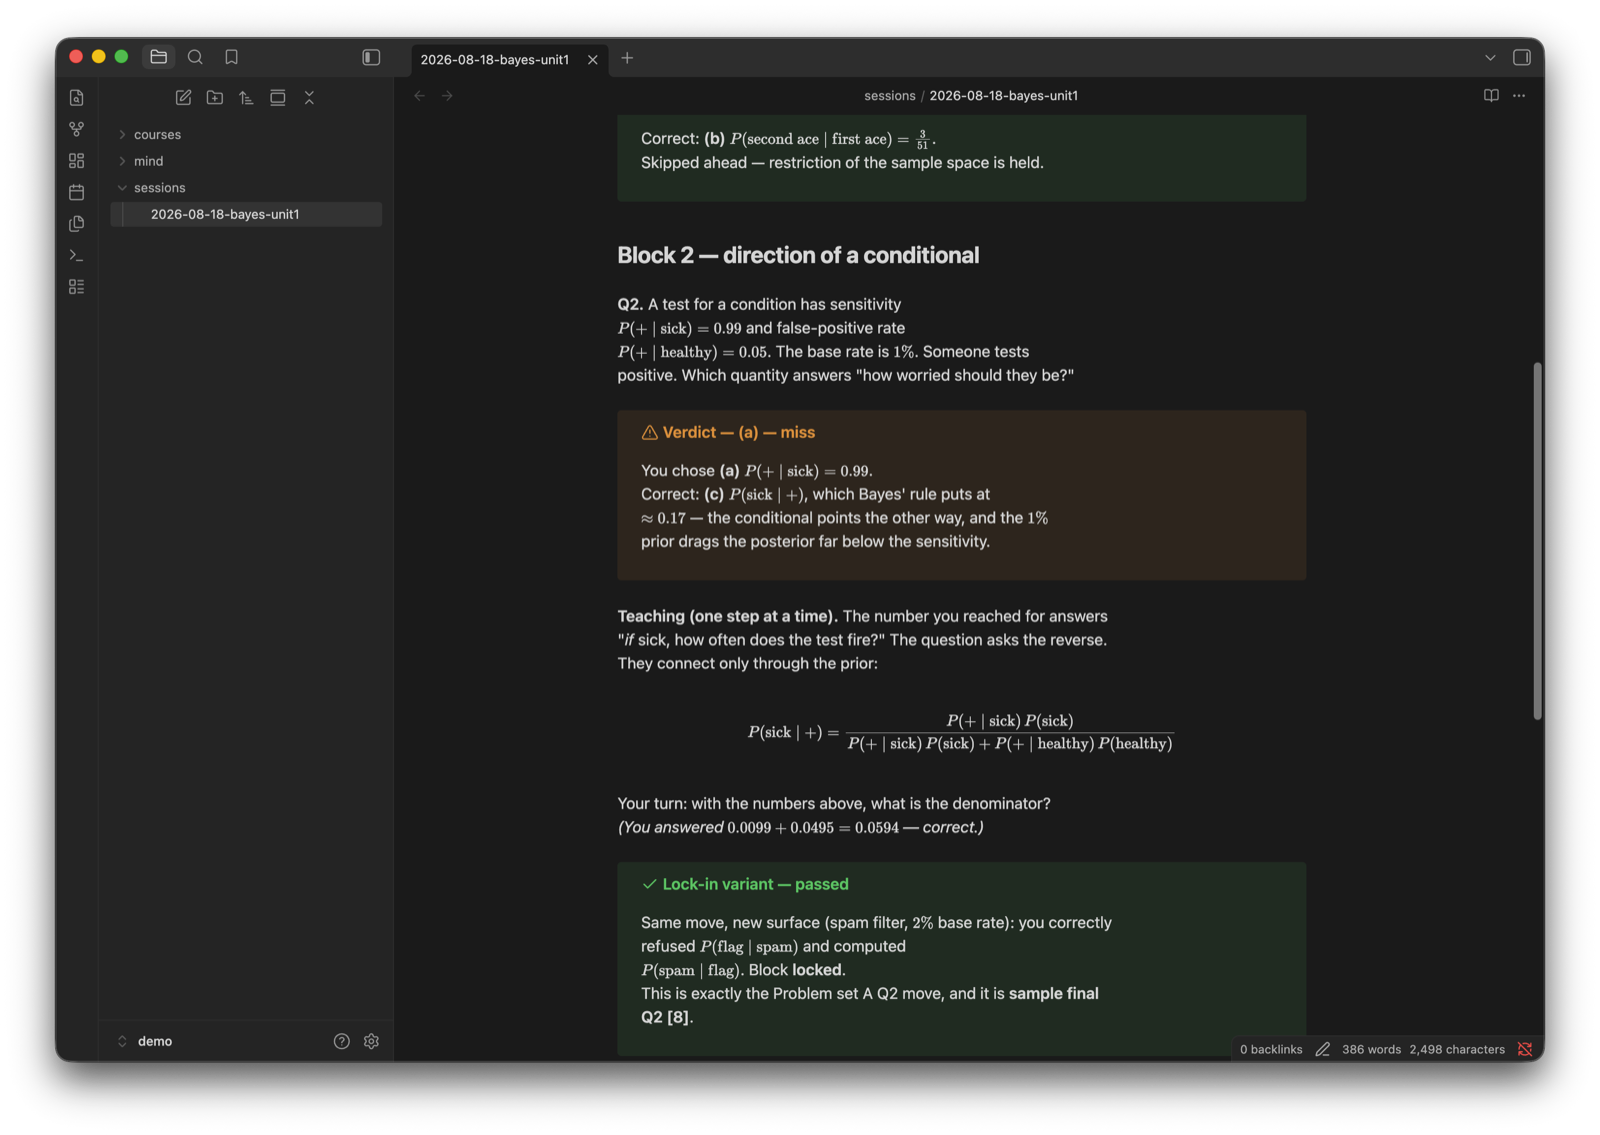Navigate forward with right arrow
The image size is (1600, 1135).
448,96
